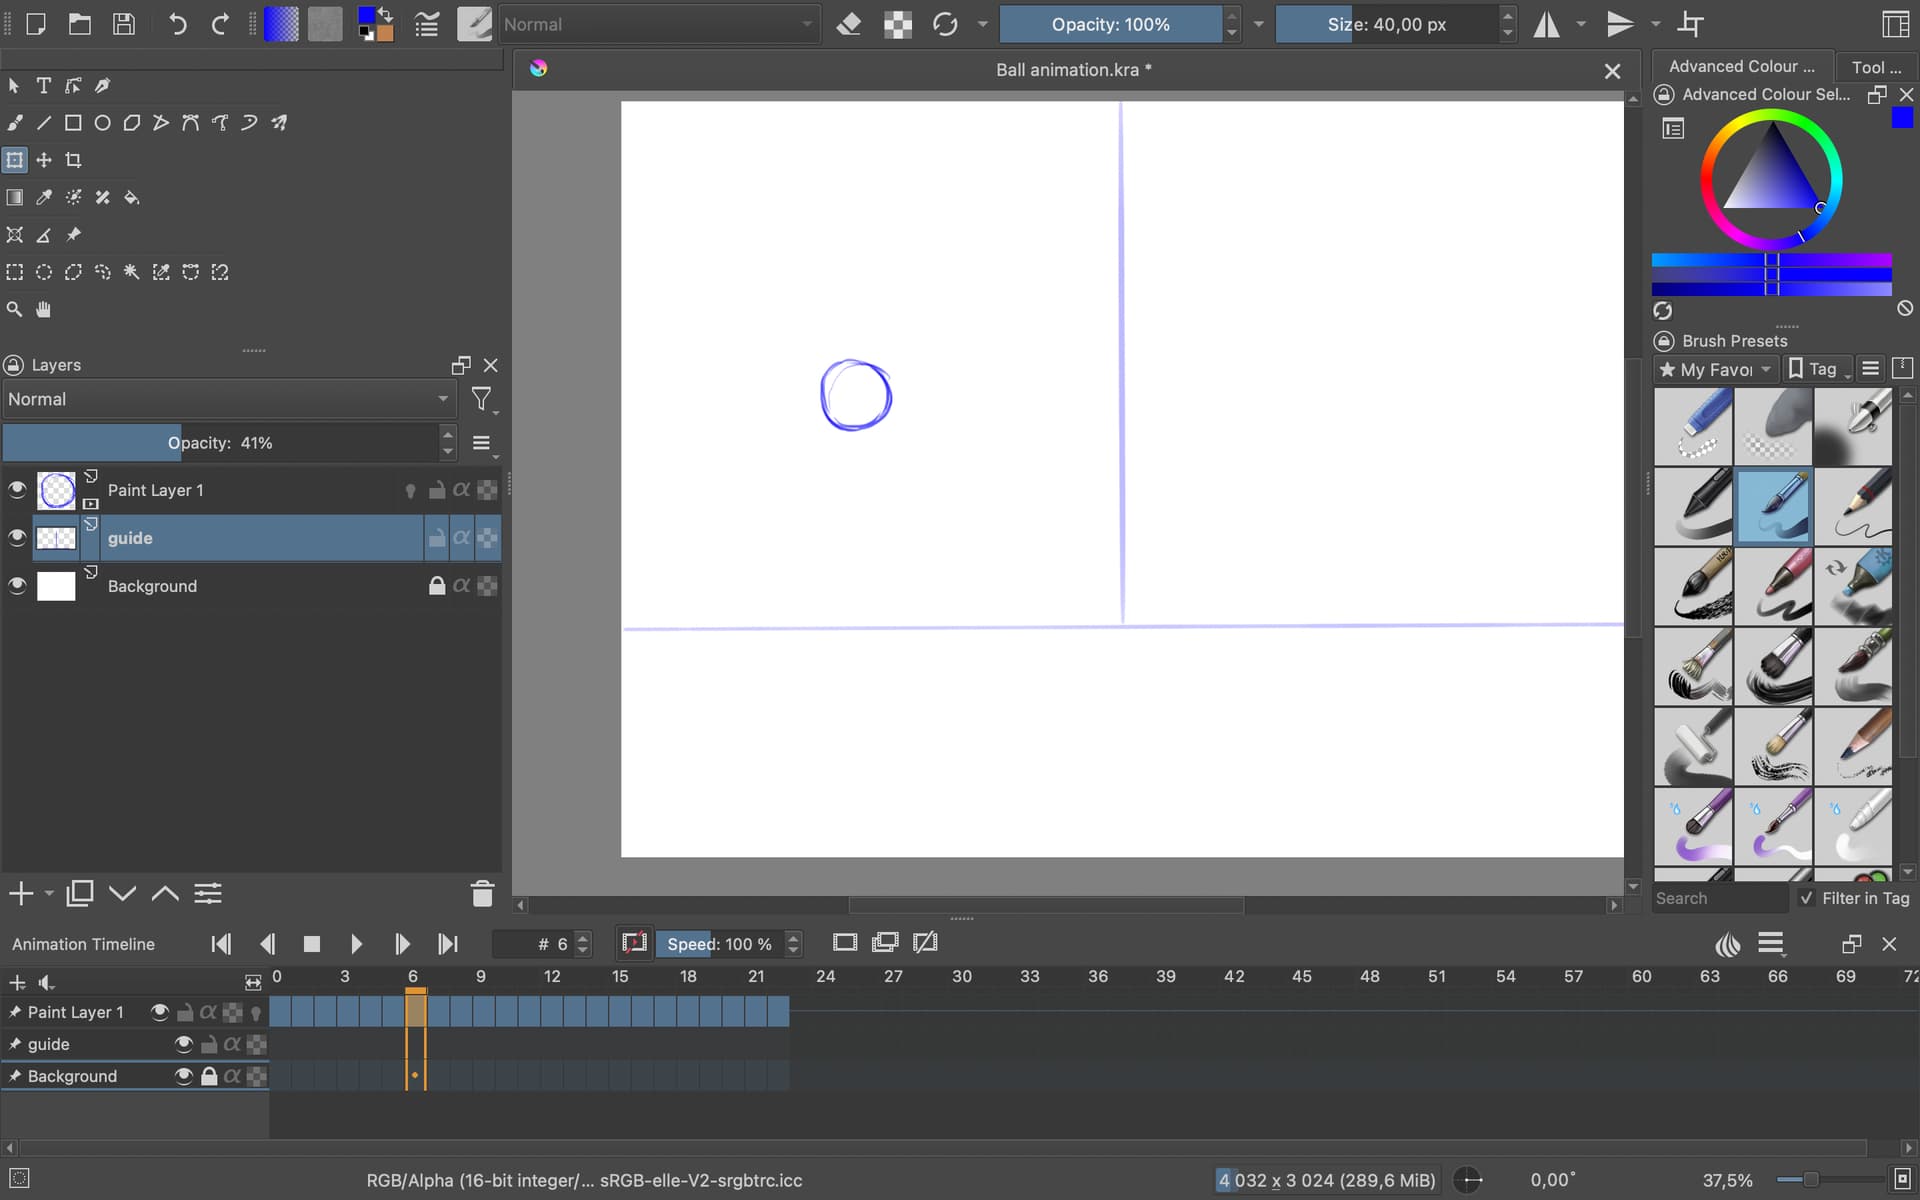Choose the Ellipse shape tool

click(102, 123)
